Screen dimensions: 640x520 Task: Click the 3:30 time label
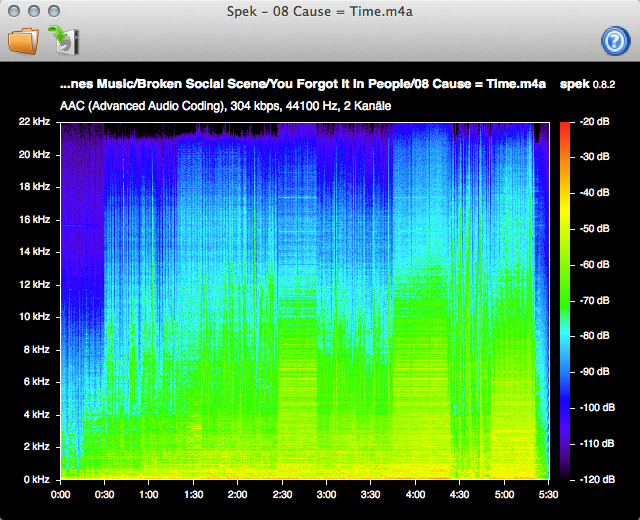tap(371, 495)
